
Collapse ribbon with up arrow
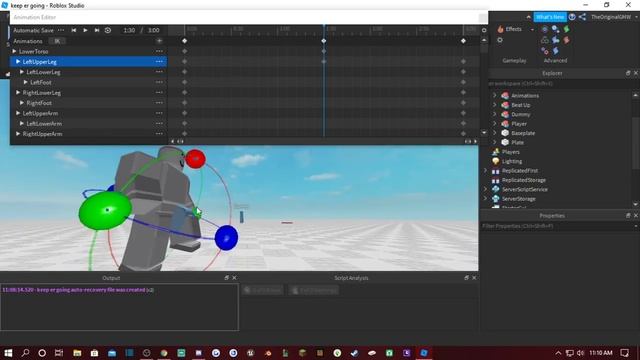click(x=529, y=17)
